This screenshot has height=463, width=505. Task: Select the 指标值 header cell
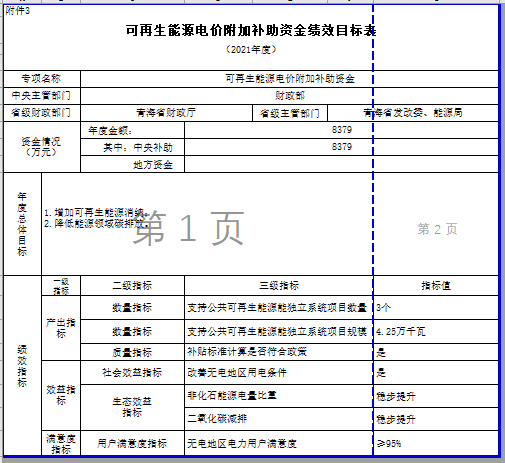[x=436, y=286]
